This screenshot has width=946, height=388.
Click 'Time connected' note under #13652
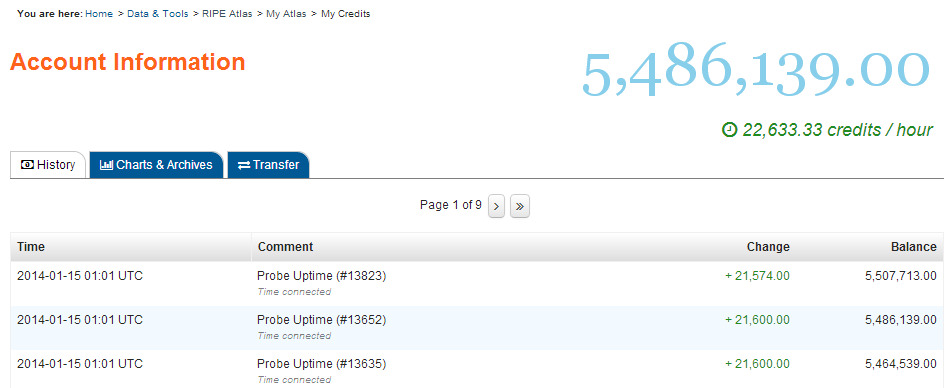click(x=294, y=336)
